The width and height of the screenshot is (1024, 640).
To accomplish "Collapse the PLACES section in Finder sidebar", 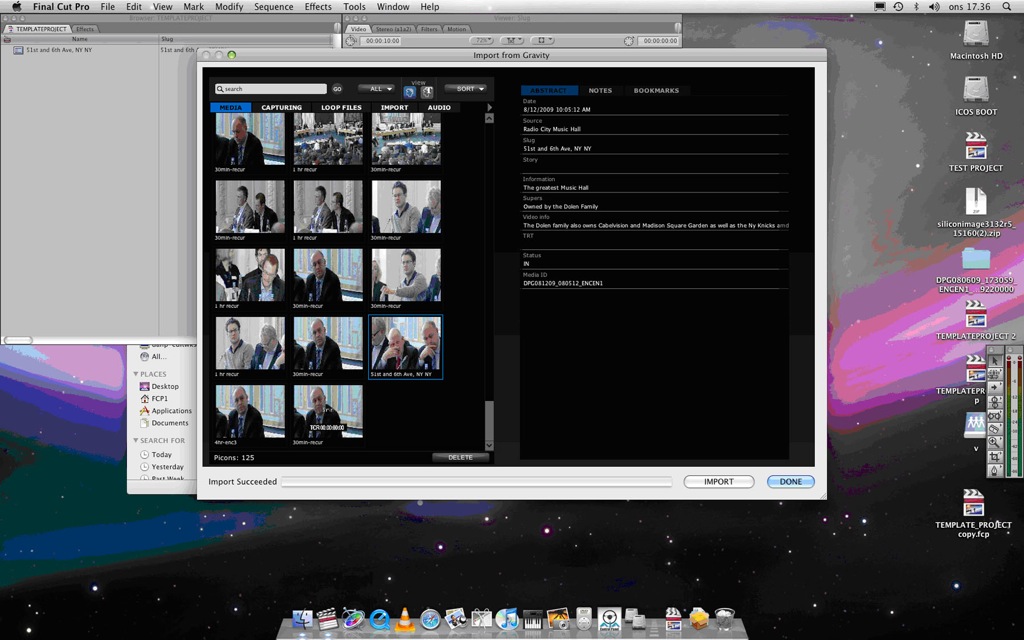I will (136, 374).
